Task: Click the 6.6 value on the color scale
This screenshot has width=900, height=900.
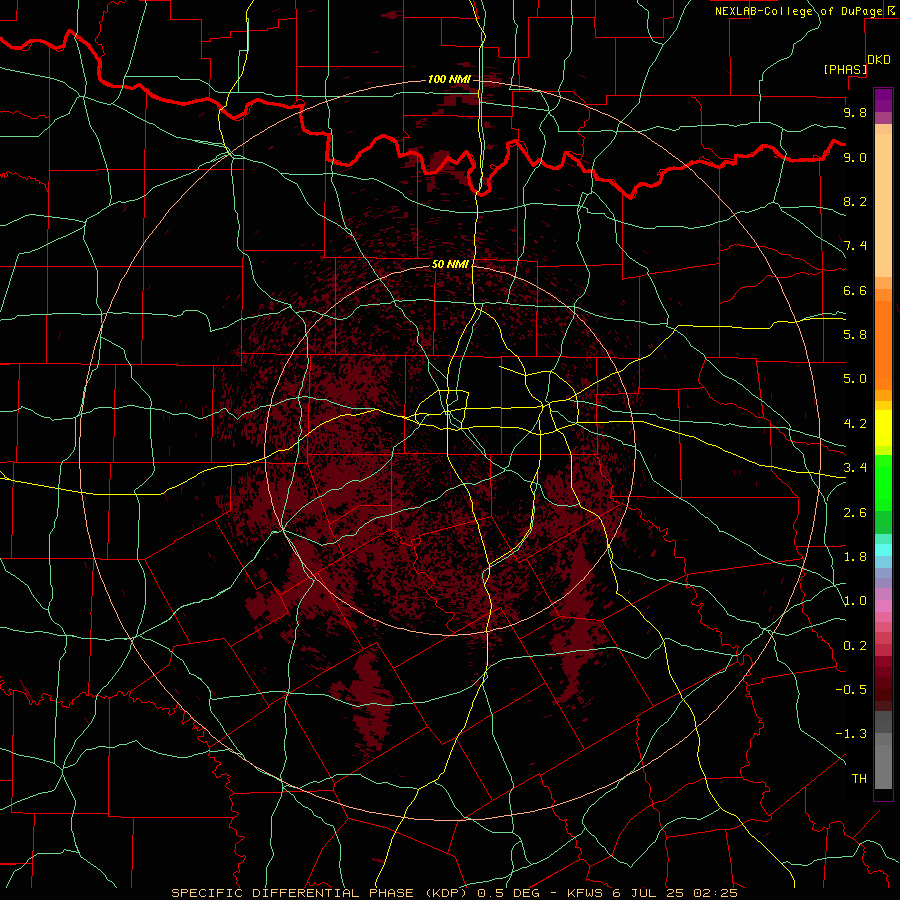Action: 855,290
